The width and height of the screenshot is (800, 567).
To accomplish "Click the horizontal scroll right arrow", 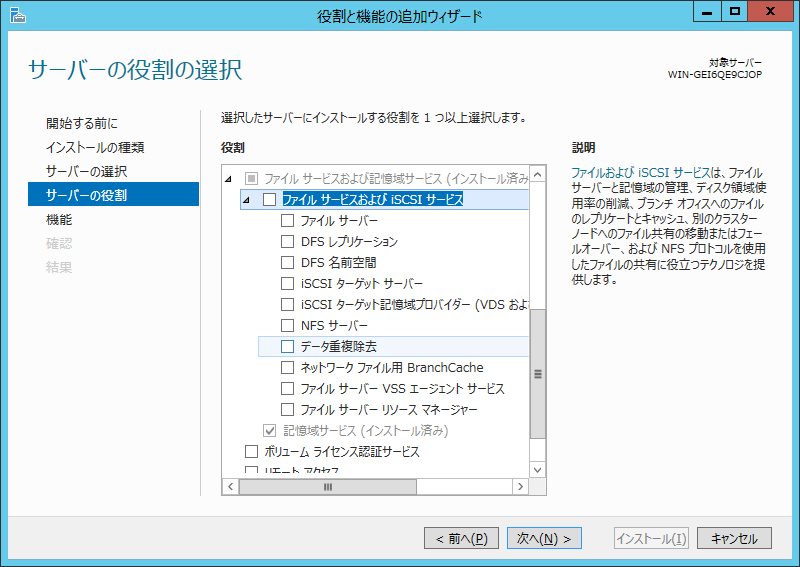I will 519,486.
